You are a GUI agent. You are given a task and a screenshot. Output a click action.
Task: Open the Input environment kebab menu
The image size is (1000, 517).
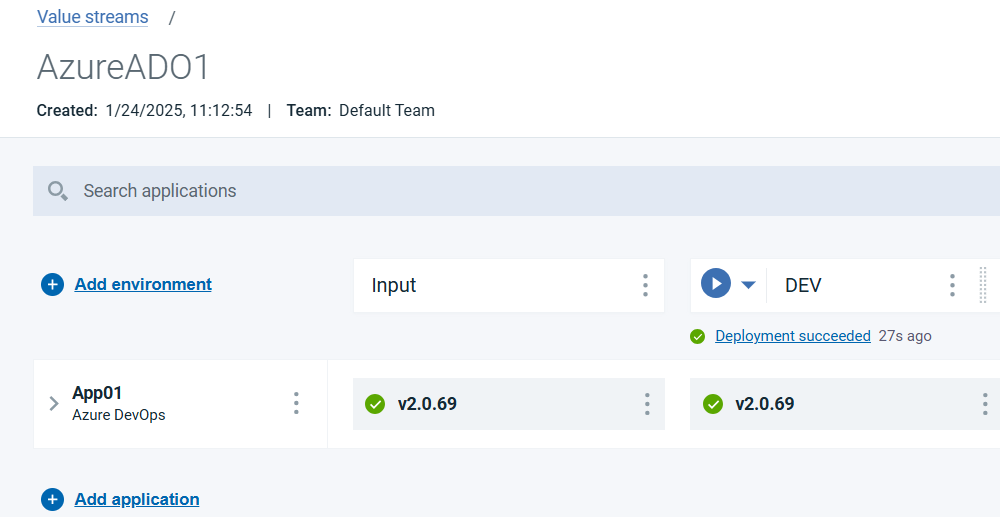645,285
